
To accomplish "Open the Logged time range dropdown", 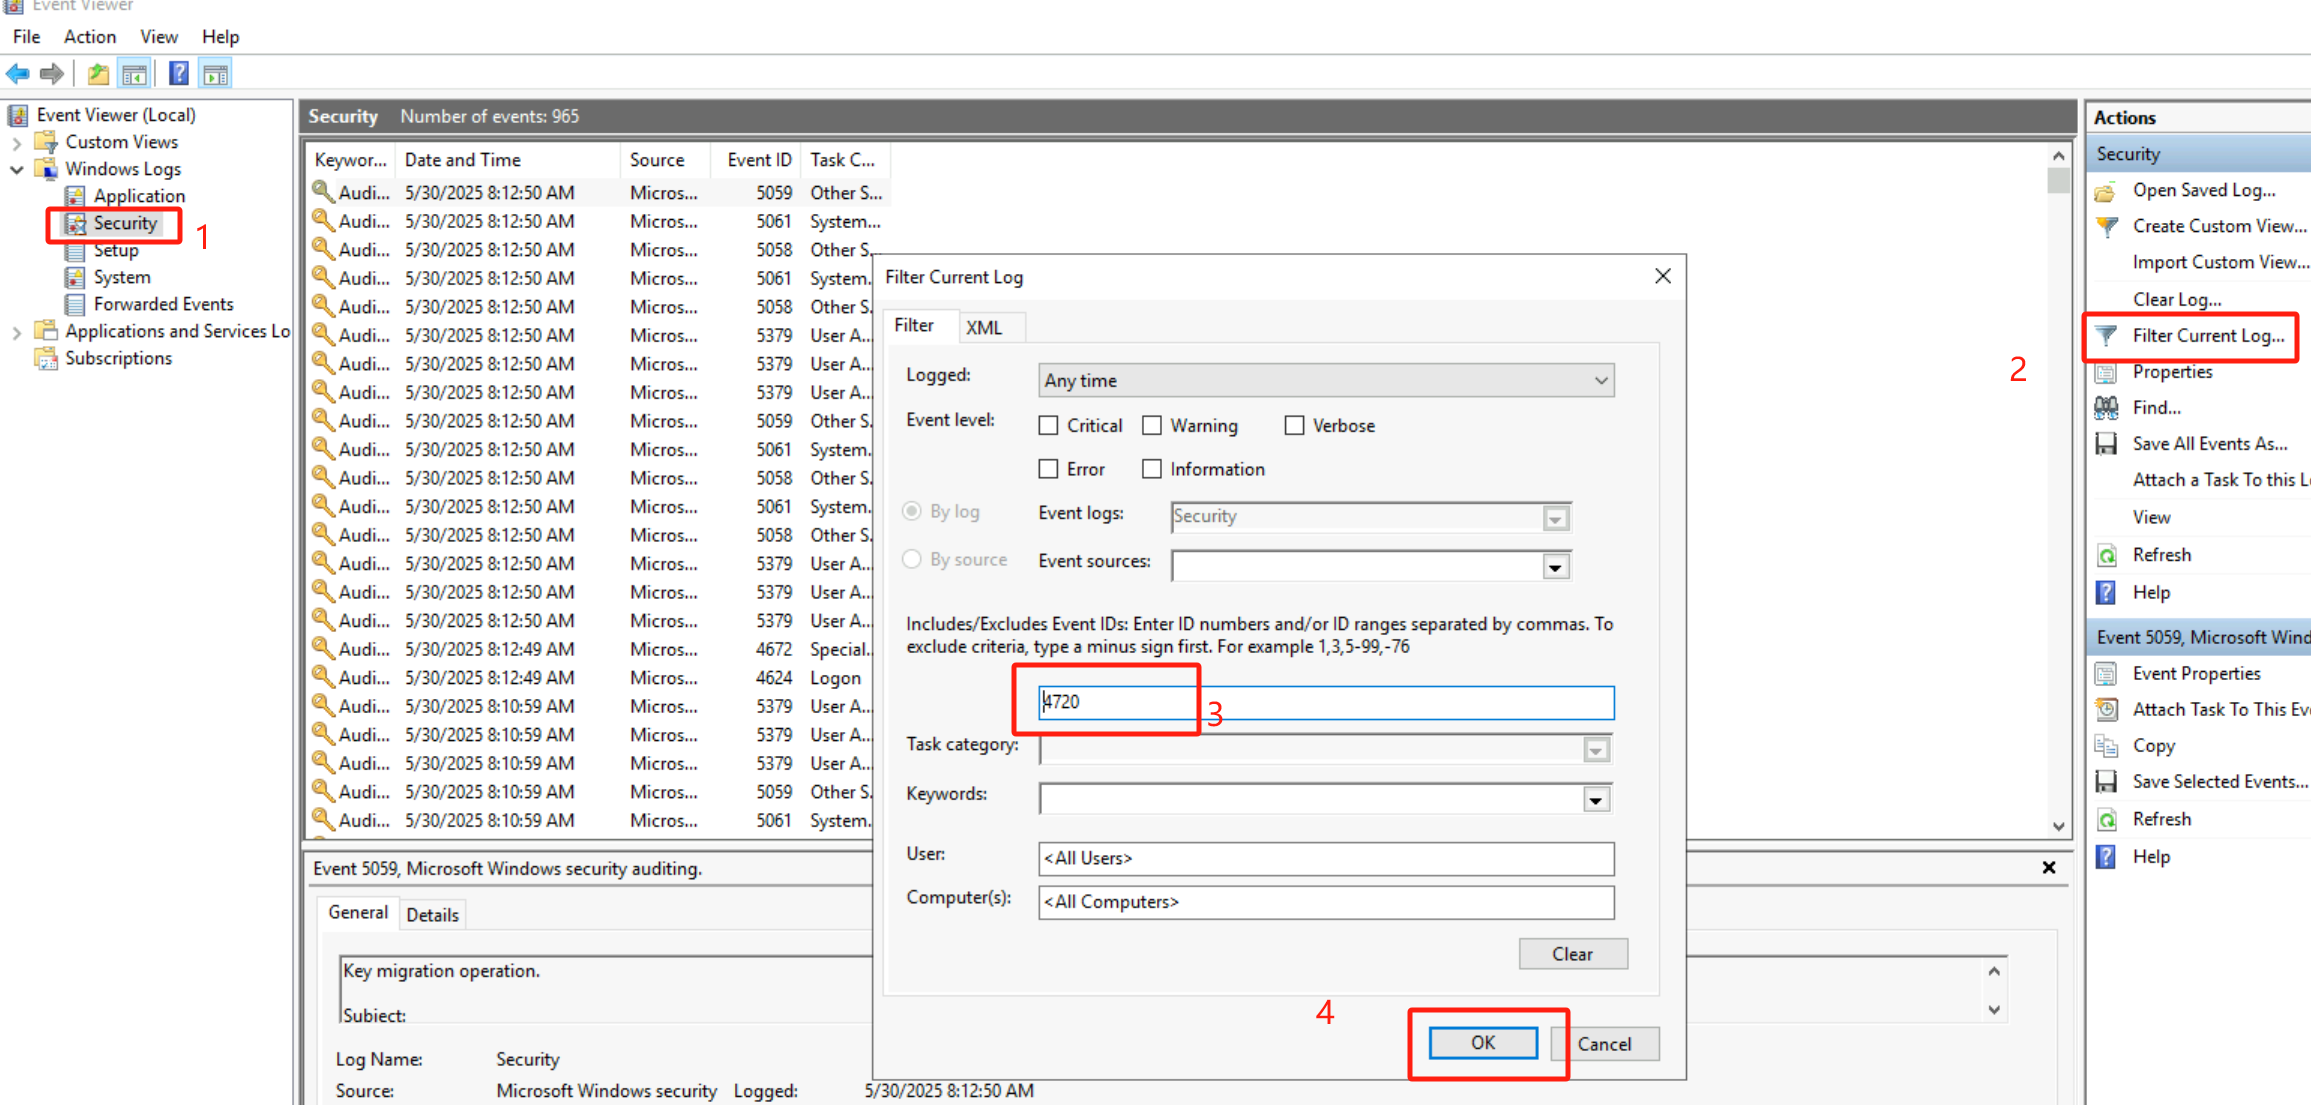I will (1325, 380).
